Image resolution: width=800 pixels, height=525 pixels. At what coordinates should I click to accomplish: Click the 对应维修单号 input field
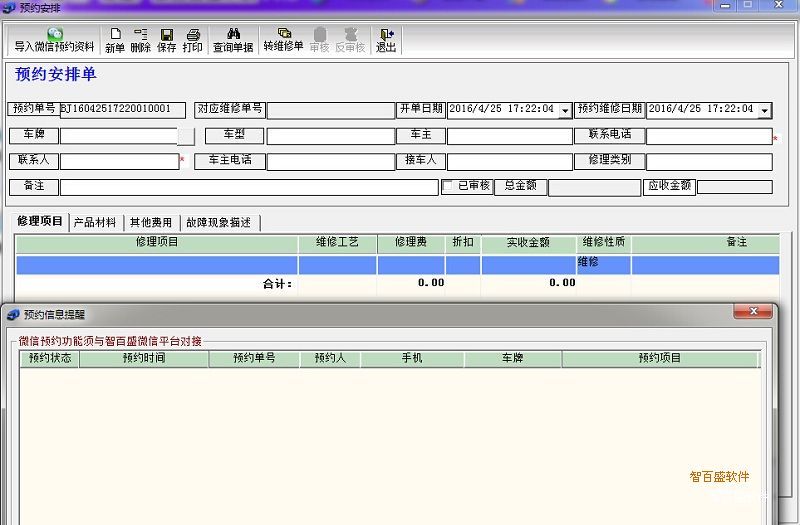coord(331,111)
